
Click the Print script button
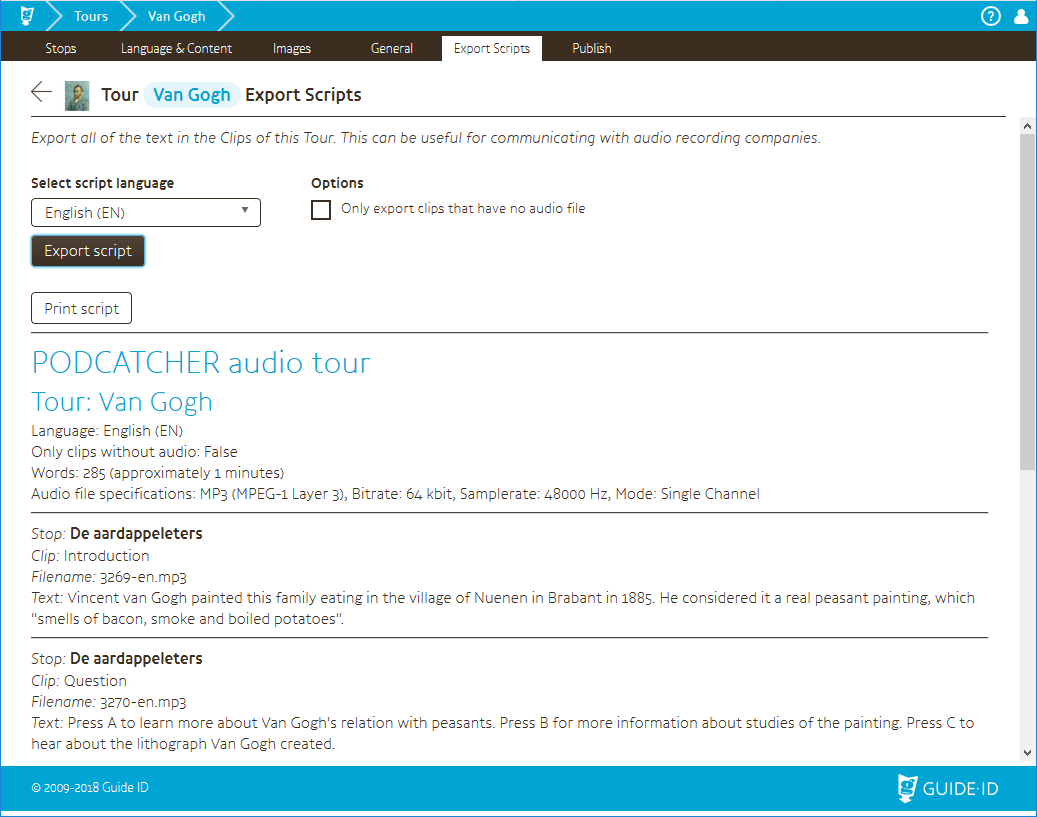81,308
